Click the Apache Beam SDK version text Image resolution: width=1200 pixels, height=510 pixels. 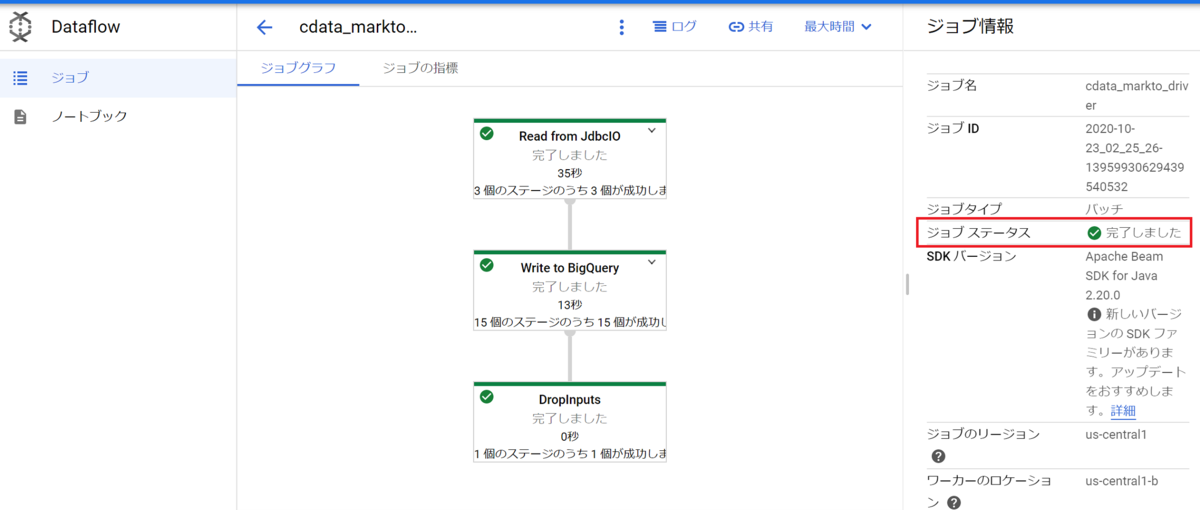coord(1123,275)
